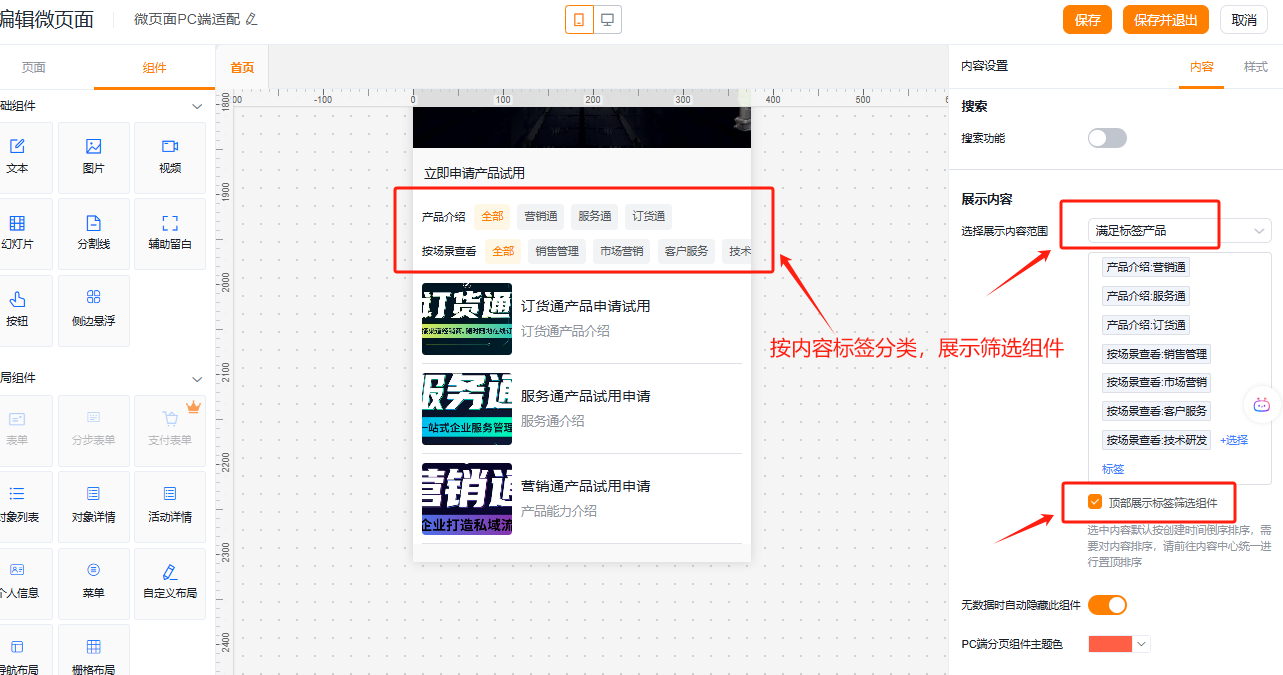
Task: Add the 菜单 menu component
Action: [94, 582]
